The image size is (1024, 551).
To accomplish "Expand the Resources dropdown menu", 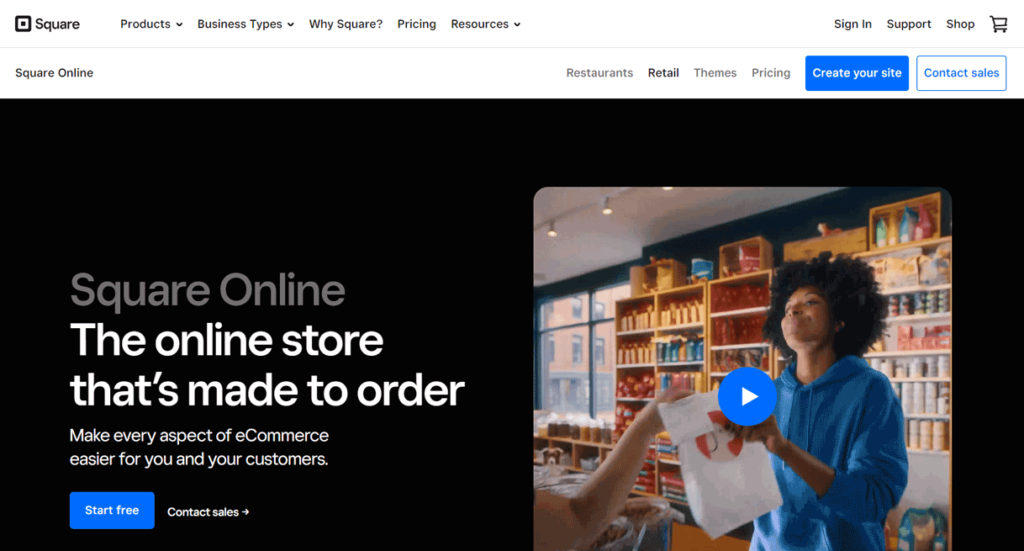I will point(485,24).
